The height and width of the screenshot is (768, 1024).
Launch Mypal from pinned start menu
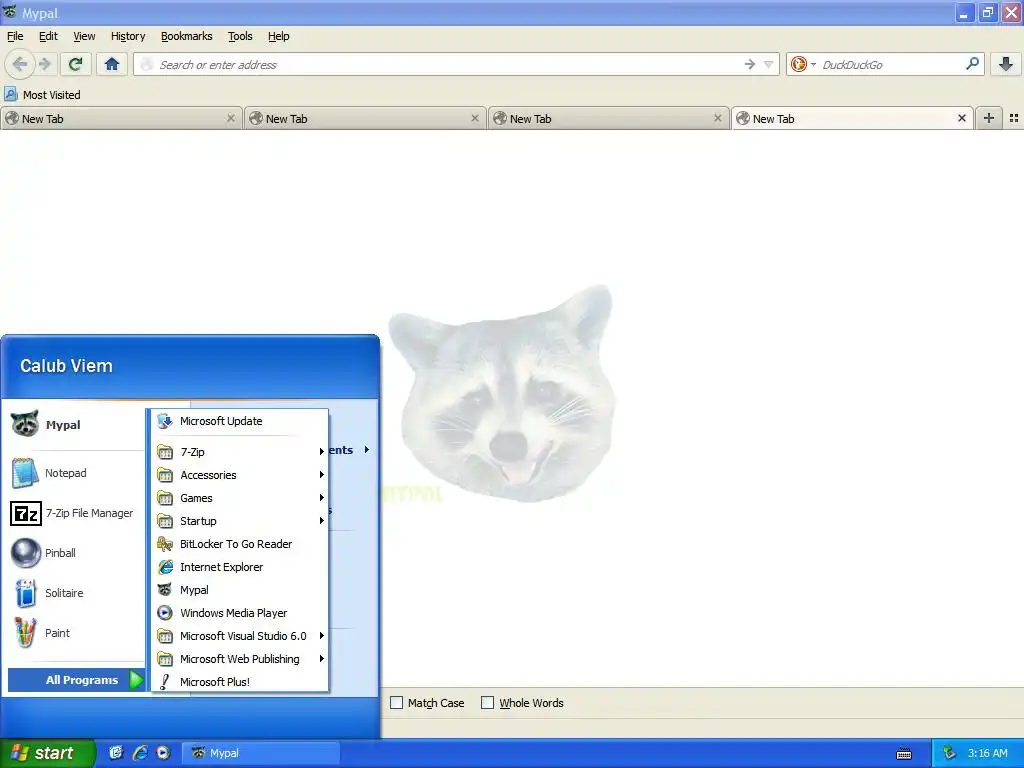75,424
